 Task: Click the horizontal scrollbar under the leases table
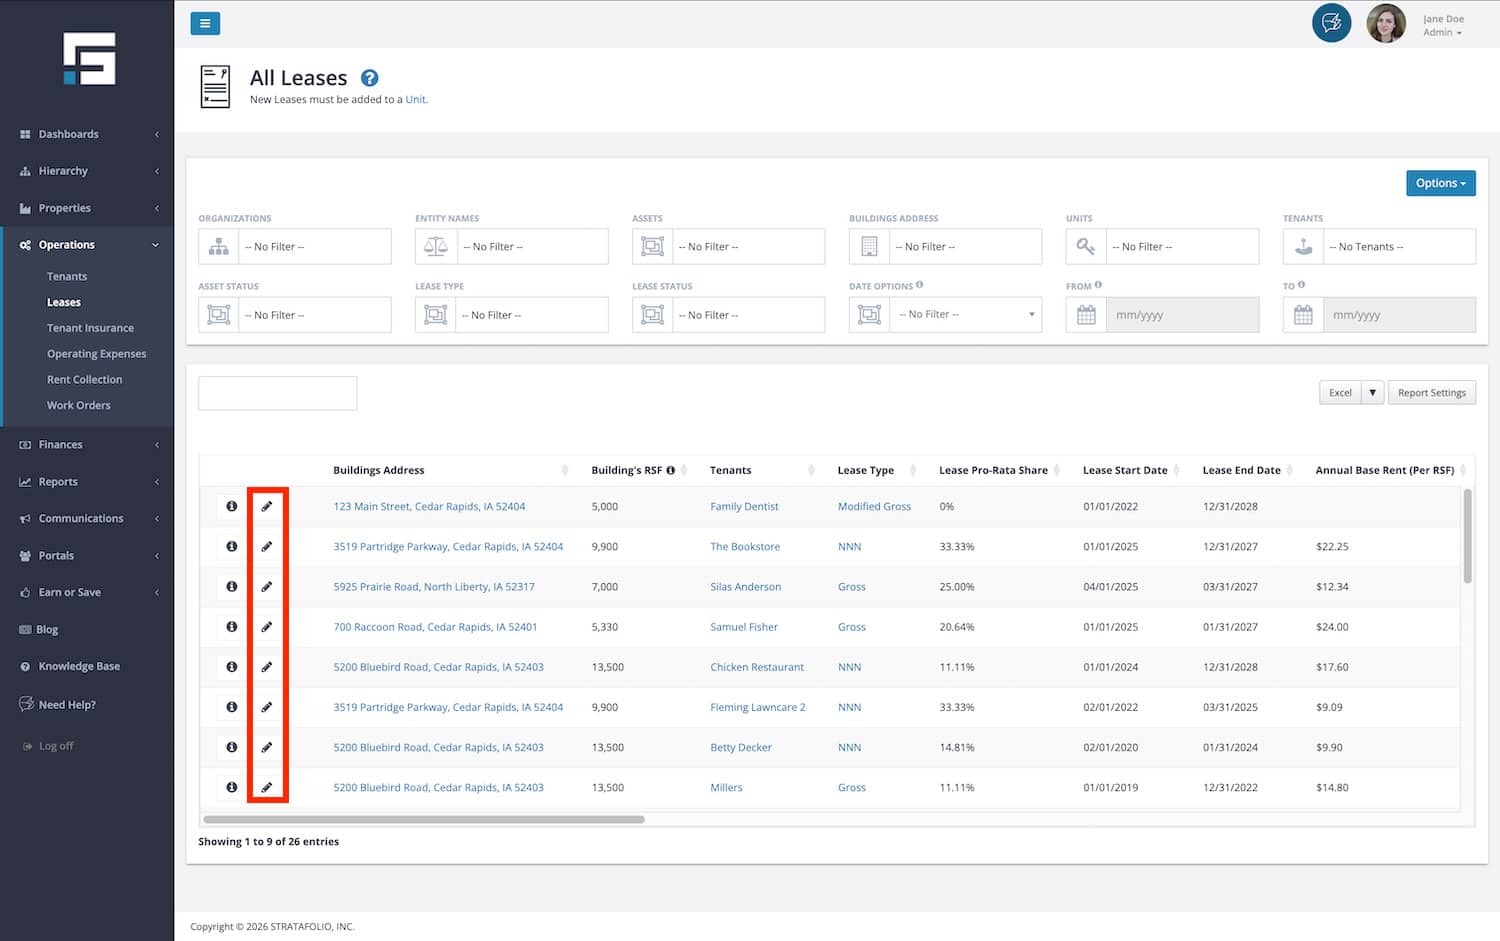(424, 820)
